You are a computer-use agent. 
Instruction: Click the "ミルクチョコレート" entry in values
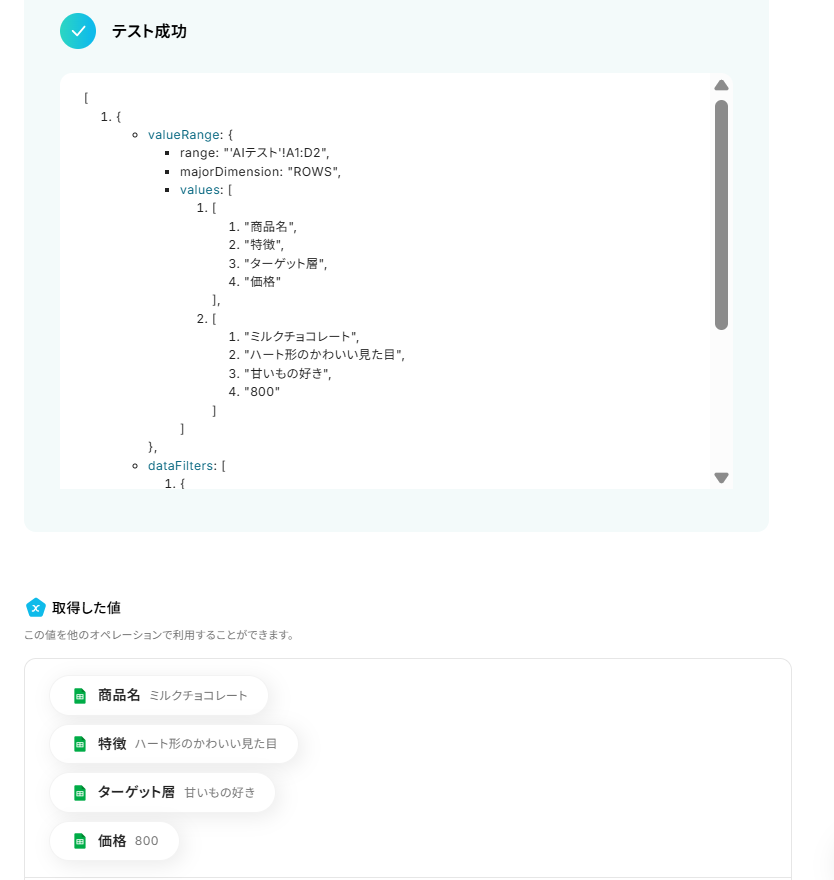click(x=301, y=337)
